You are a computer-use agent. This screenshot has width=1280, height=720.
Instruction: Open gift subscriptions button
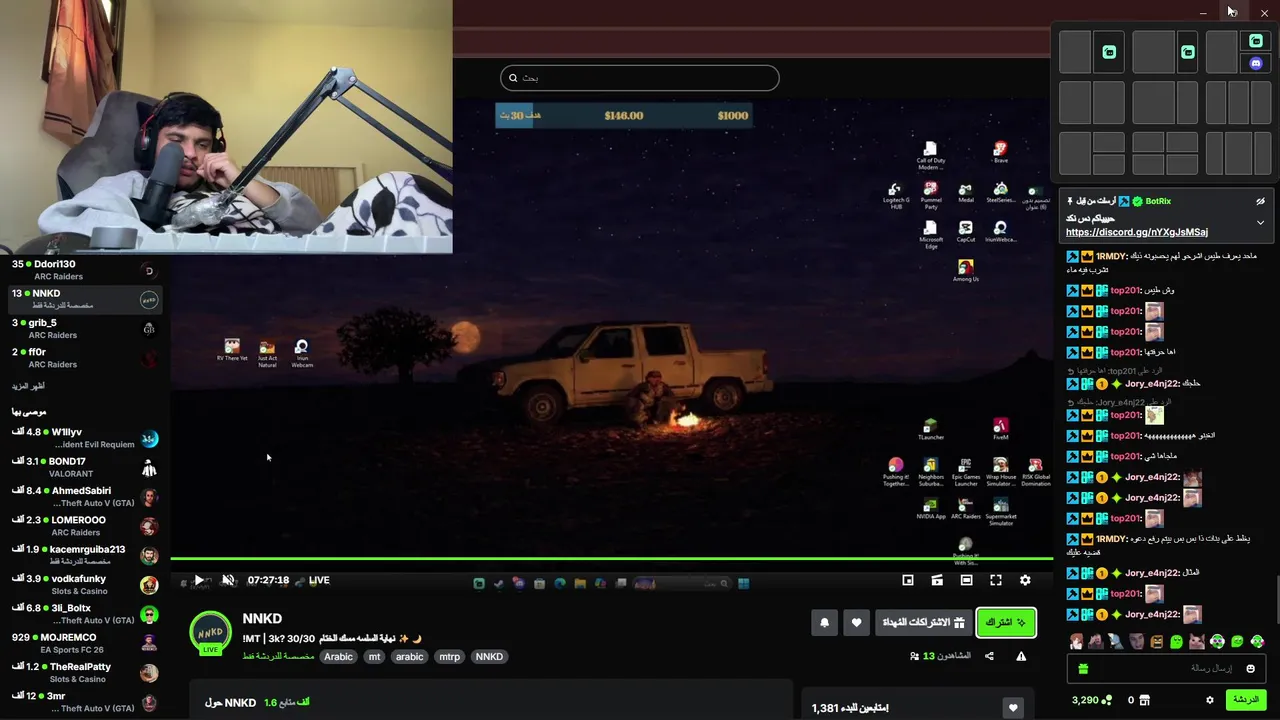[x=923, y=623]
